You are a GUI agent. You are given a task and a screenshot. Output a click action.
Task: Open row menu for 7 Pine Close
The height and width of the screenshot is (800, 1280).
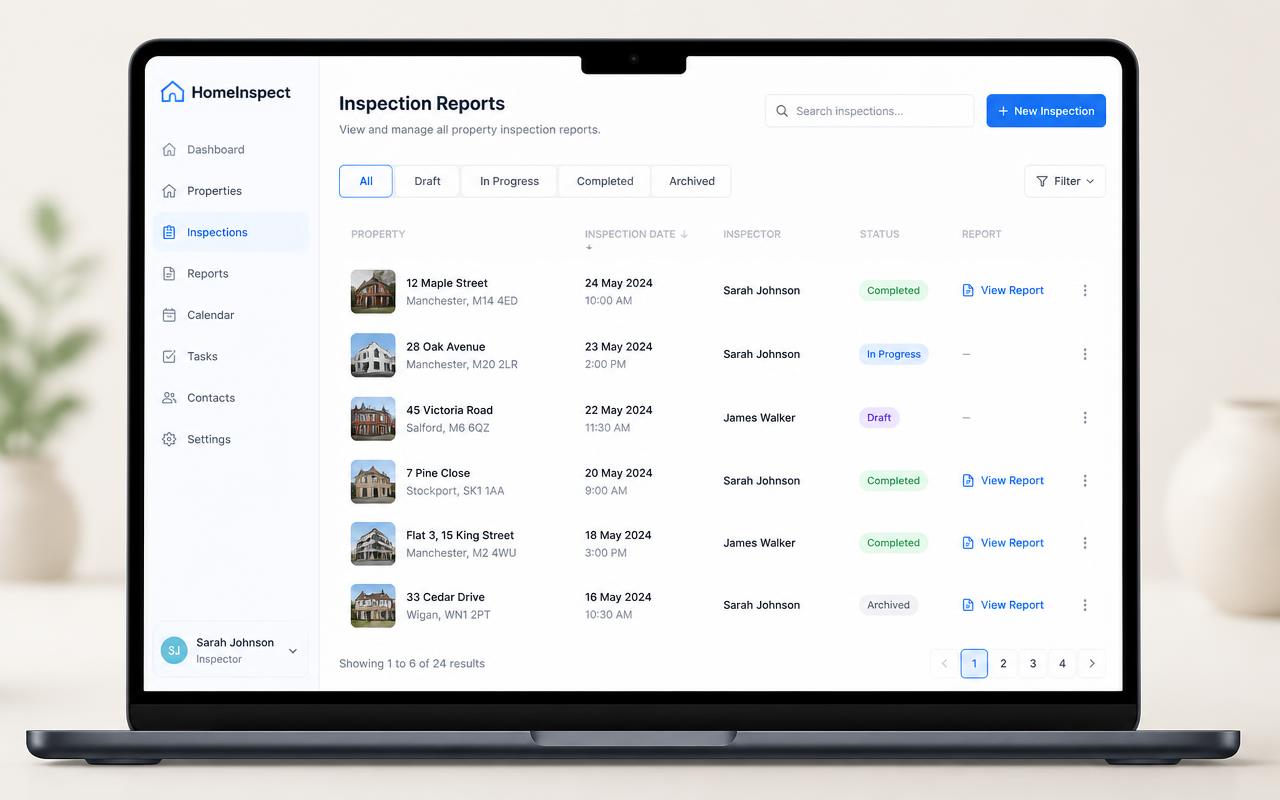(x=1085, y=481)
